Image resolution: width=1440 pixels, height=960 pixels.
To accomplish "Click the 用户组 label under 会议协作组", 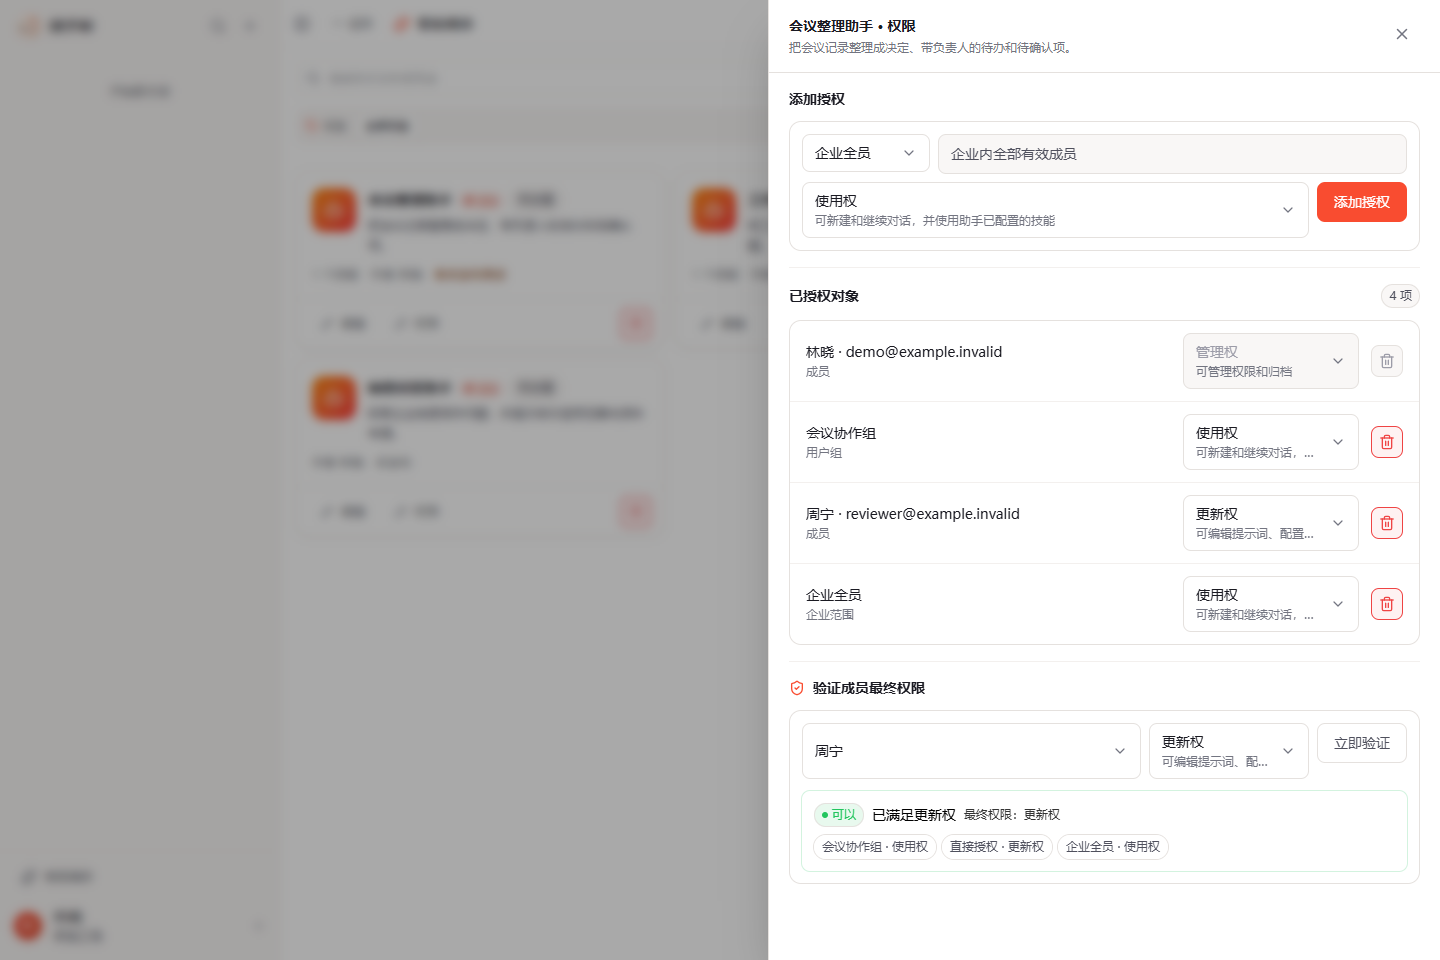I will point(824,453).
